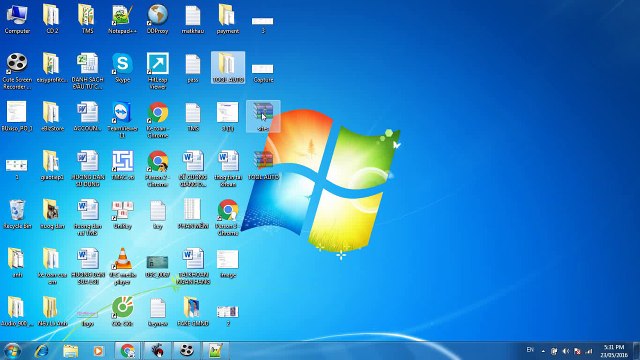Select the matkhau text file

193,19
